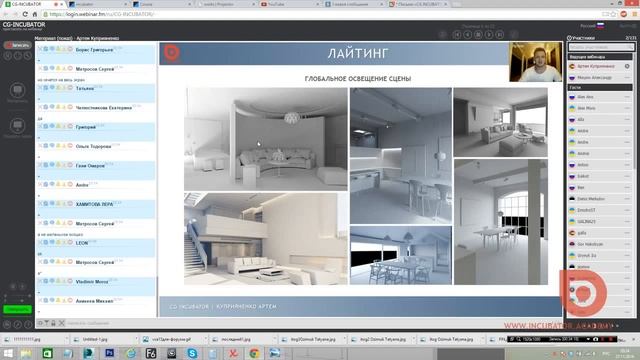
Task: Open downloaded file Untitled-1.jpg
Action: coord(95,340)
